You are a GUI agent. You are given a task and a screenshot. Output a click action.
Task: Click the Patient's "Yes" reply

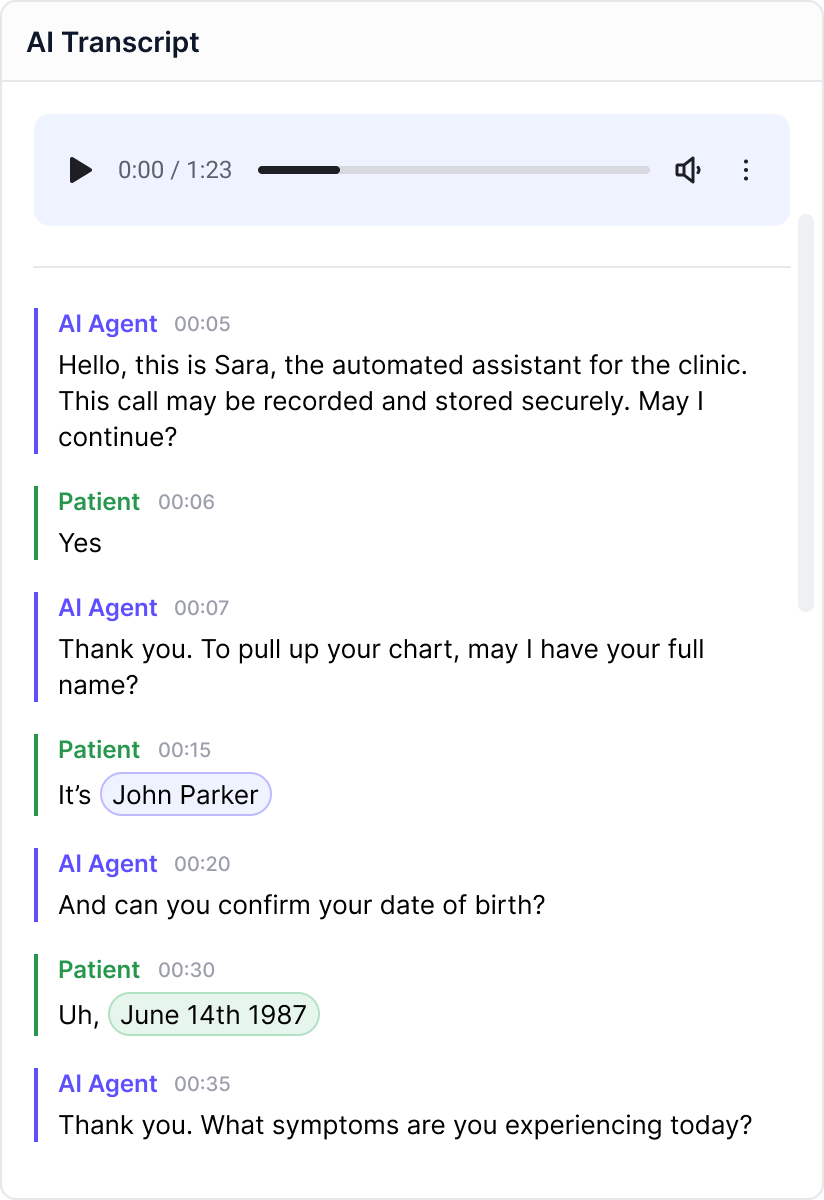(x=80, y=543)
